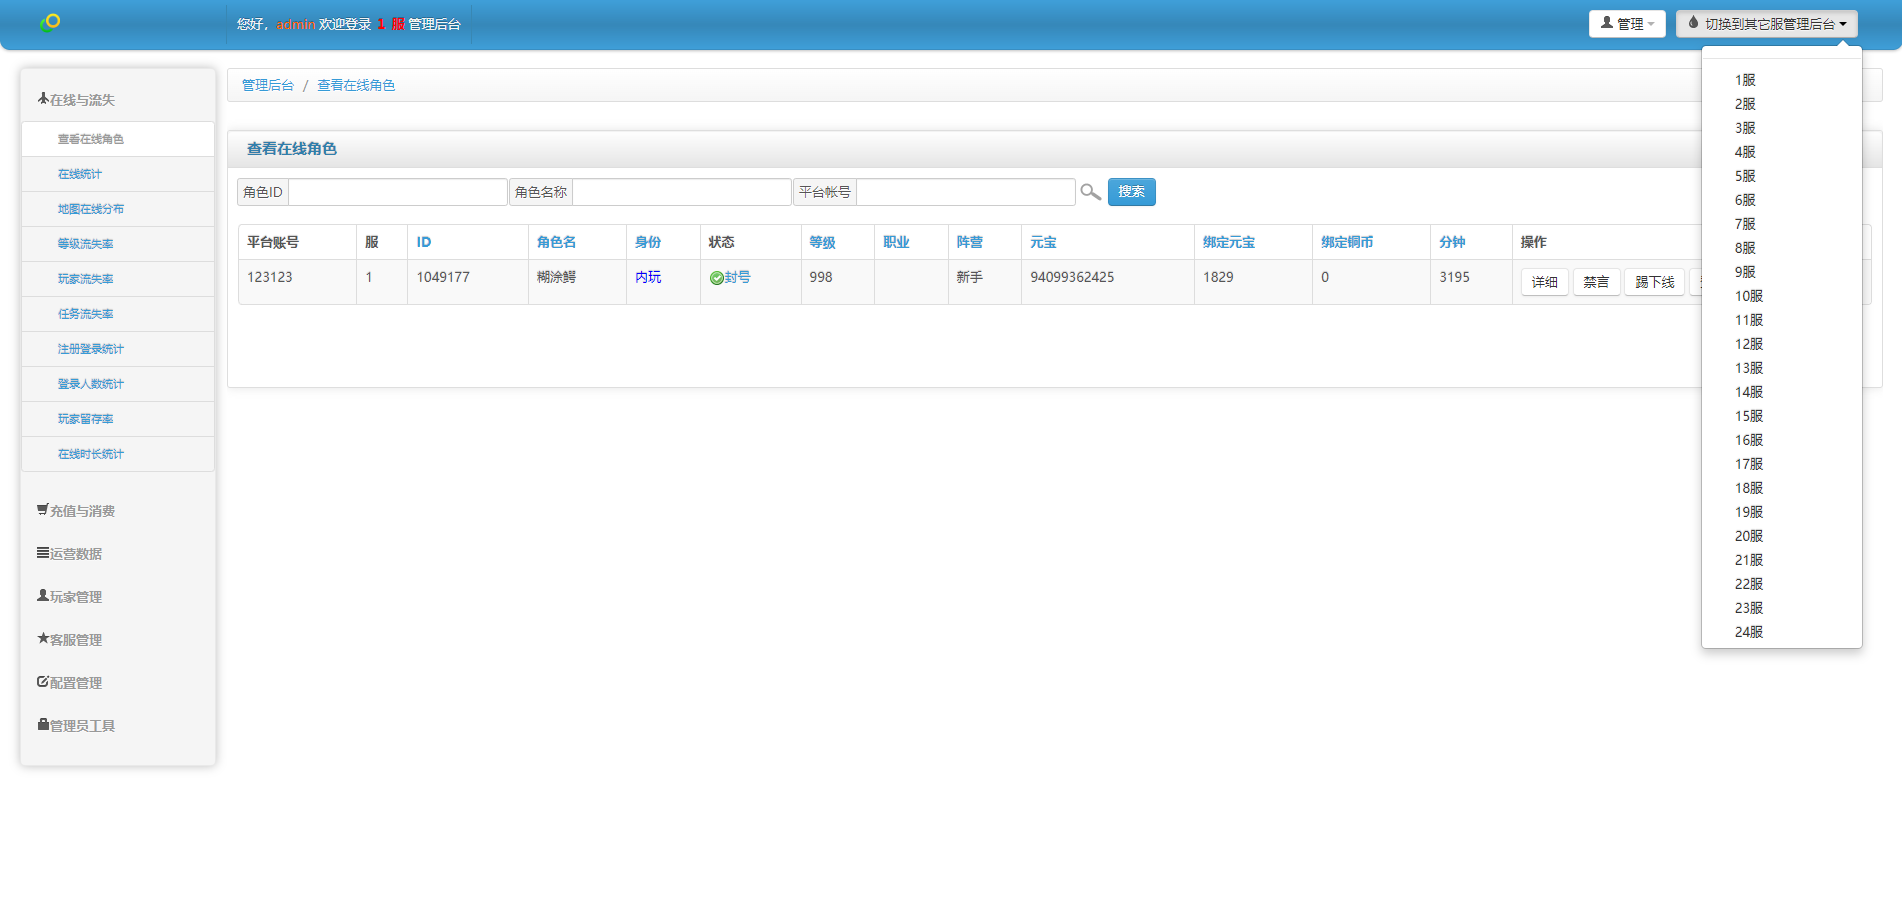This screenshot has width=1902, height=917.
Task: Open 客服管理 via its star icon
Action: pyautogui.click(x=43, y=639)
